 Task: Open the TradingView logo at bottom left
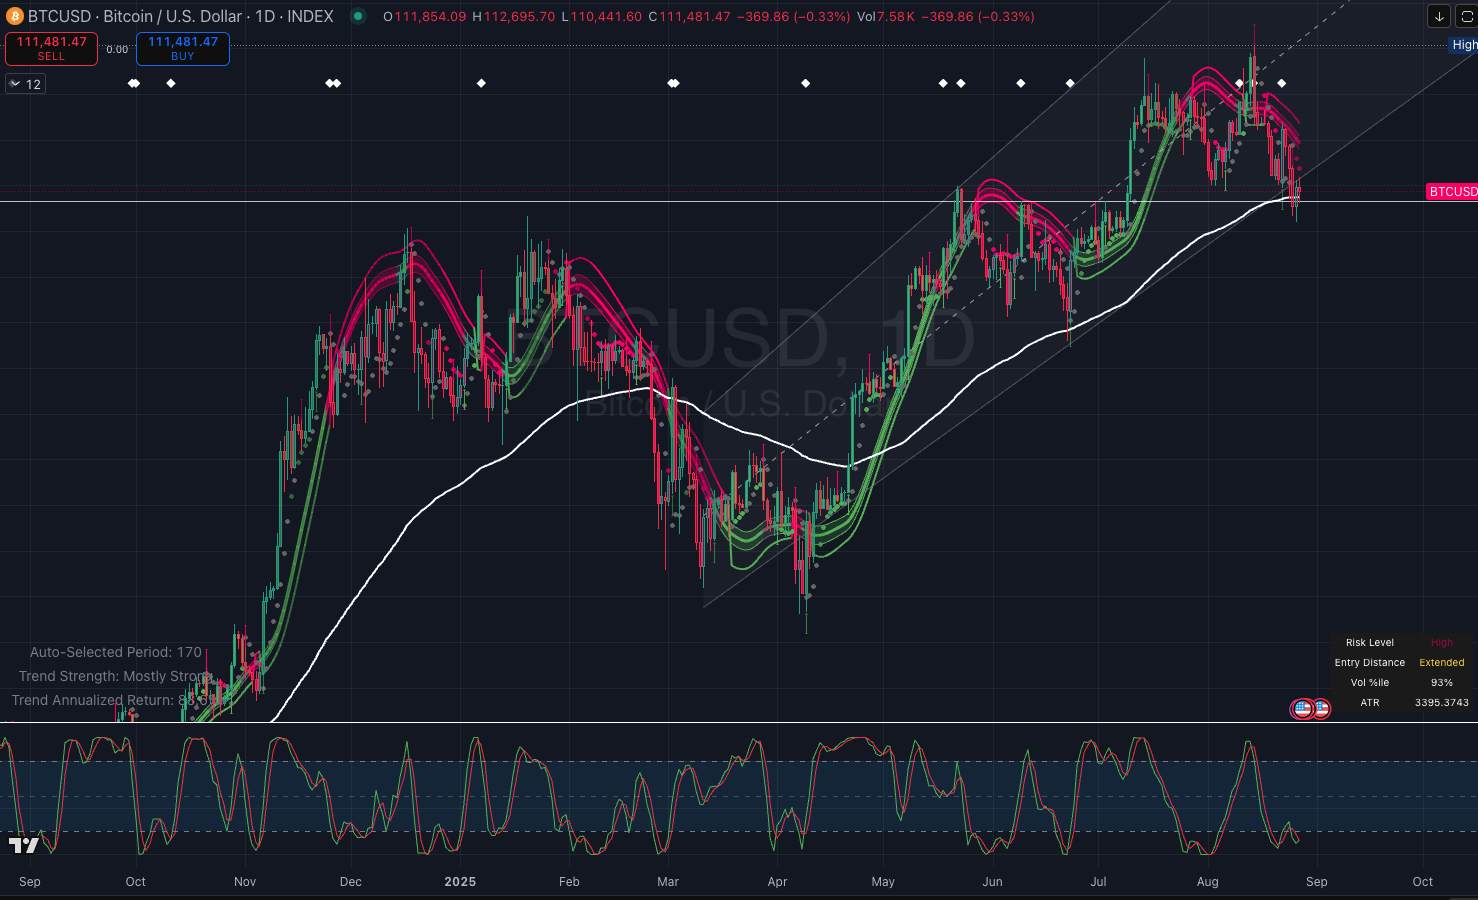[x=24, y=846]
